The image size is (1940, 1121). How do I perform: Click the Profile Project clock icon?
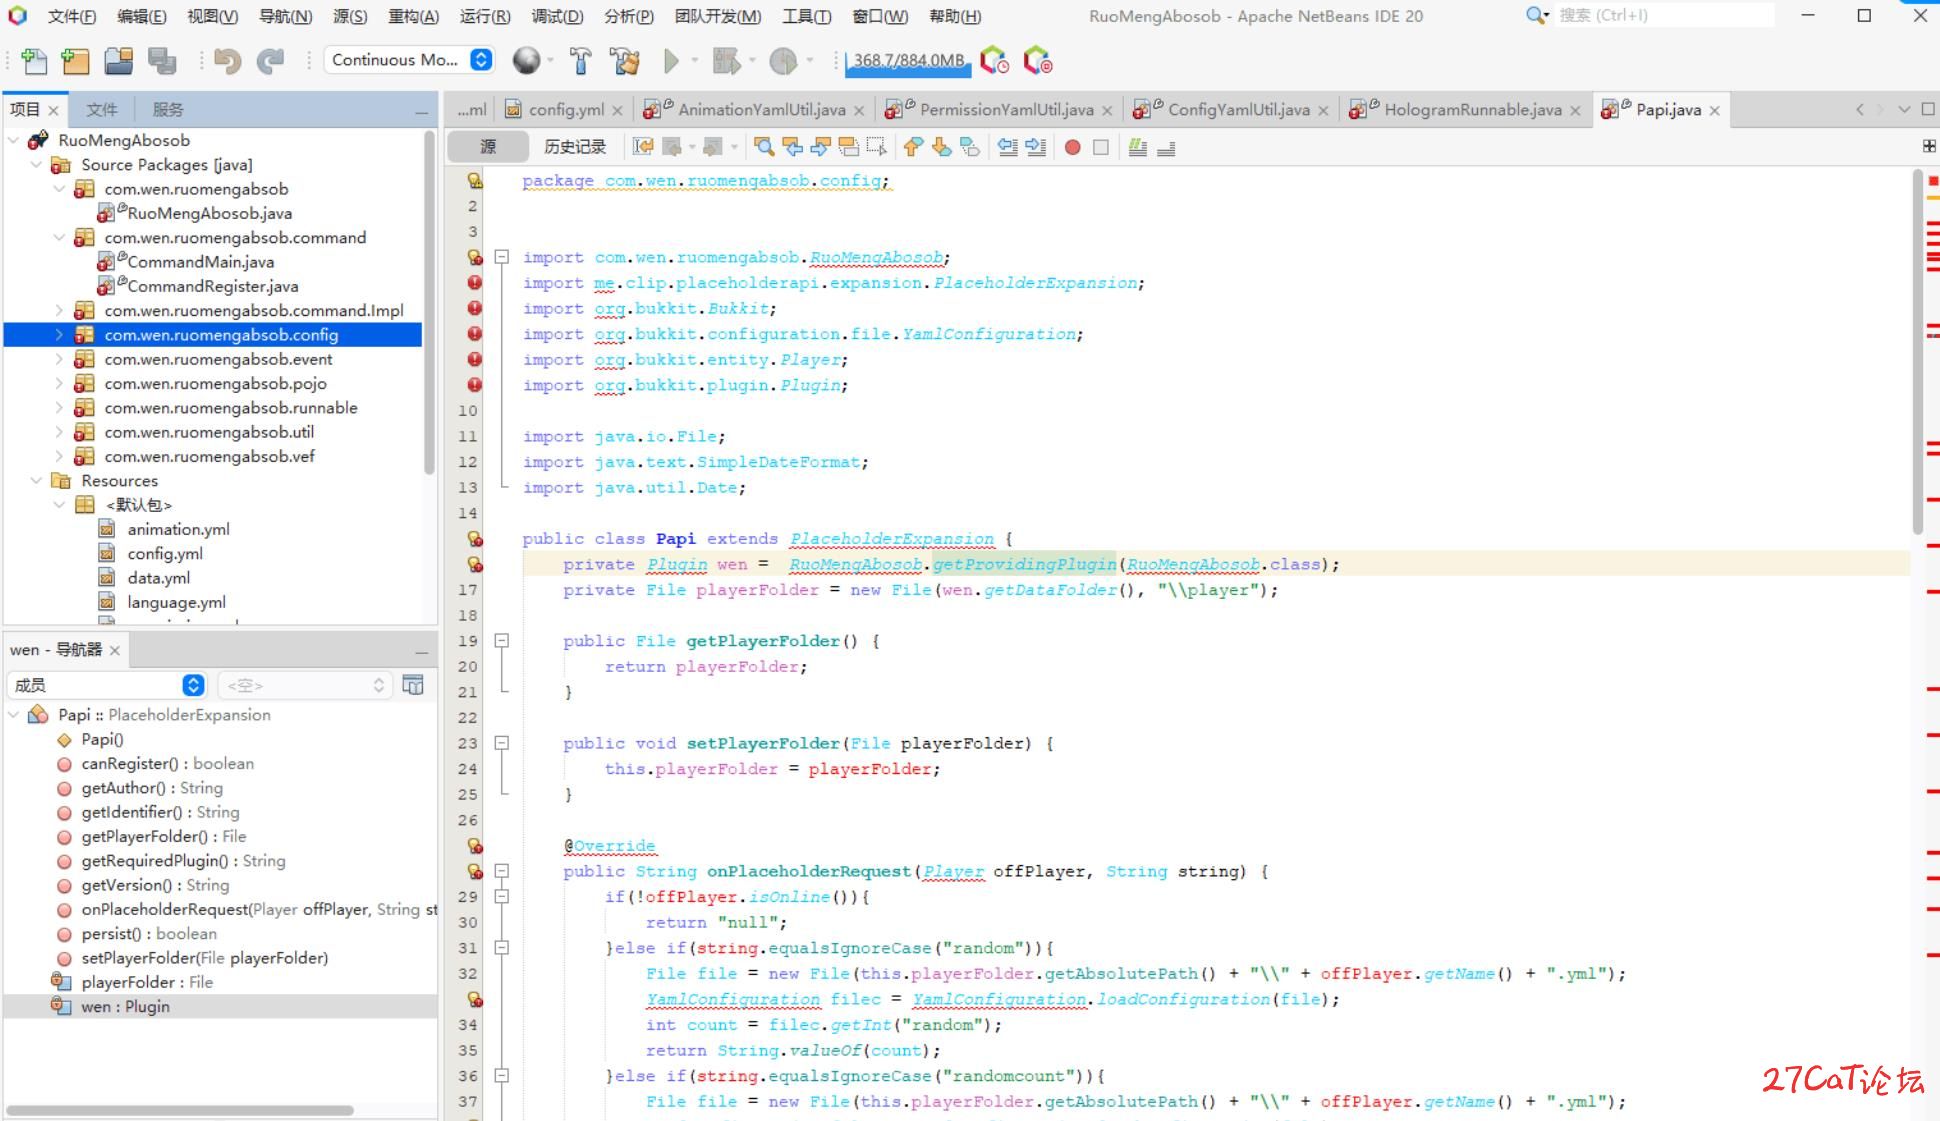coord(783,61)
